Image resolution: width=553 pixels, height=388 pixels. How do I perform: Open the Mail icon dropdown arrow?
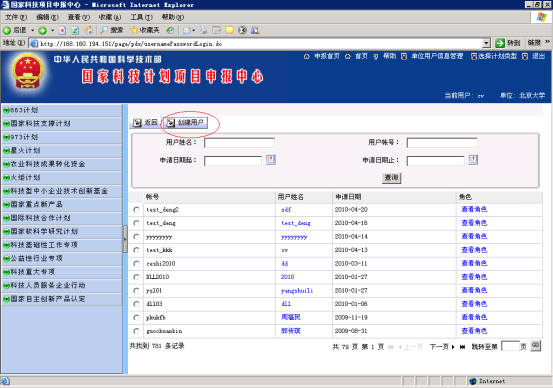tap(194, 30)
